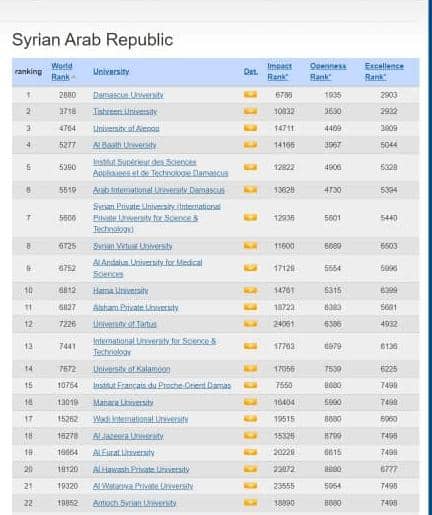Click the Det. column header
Viewport: 432px width, 515px height.
pos(251,71)
